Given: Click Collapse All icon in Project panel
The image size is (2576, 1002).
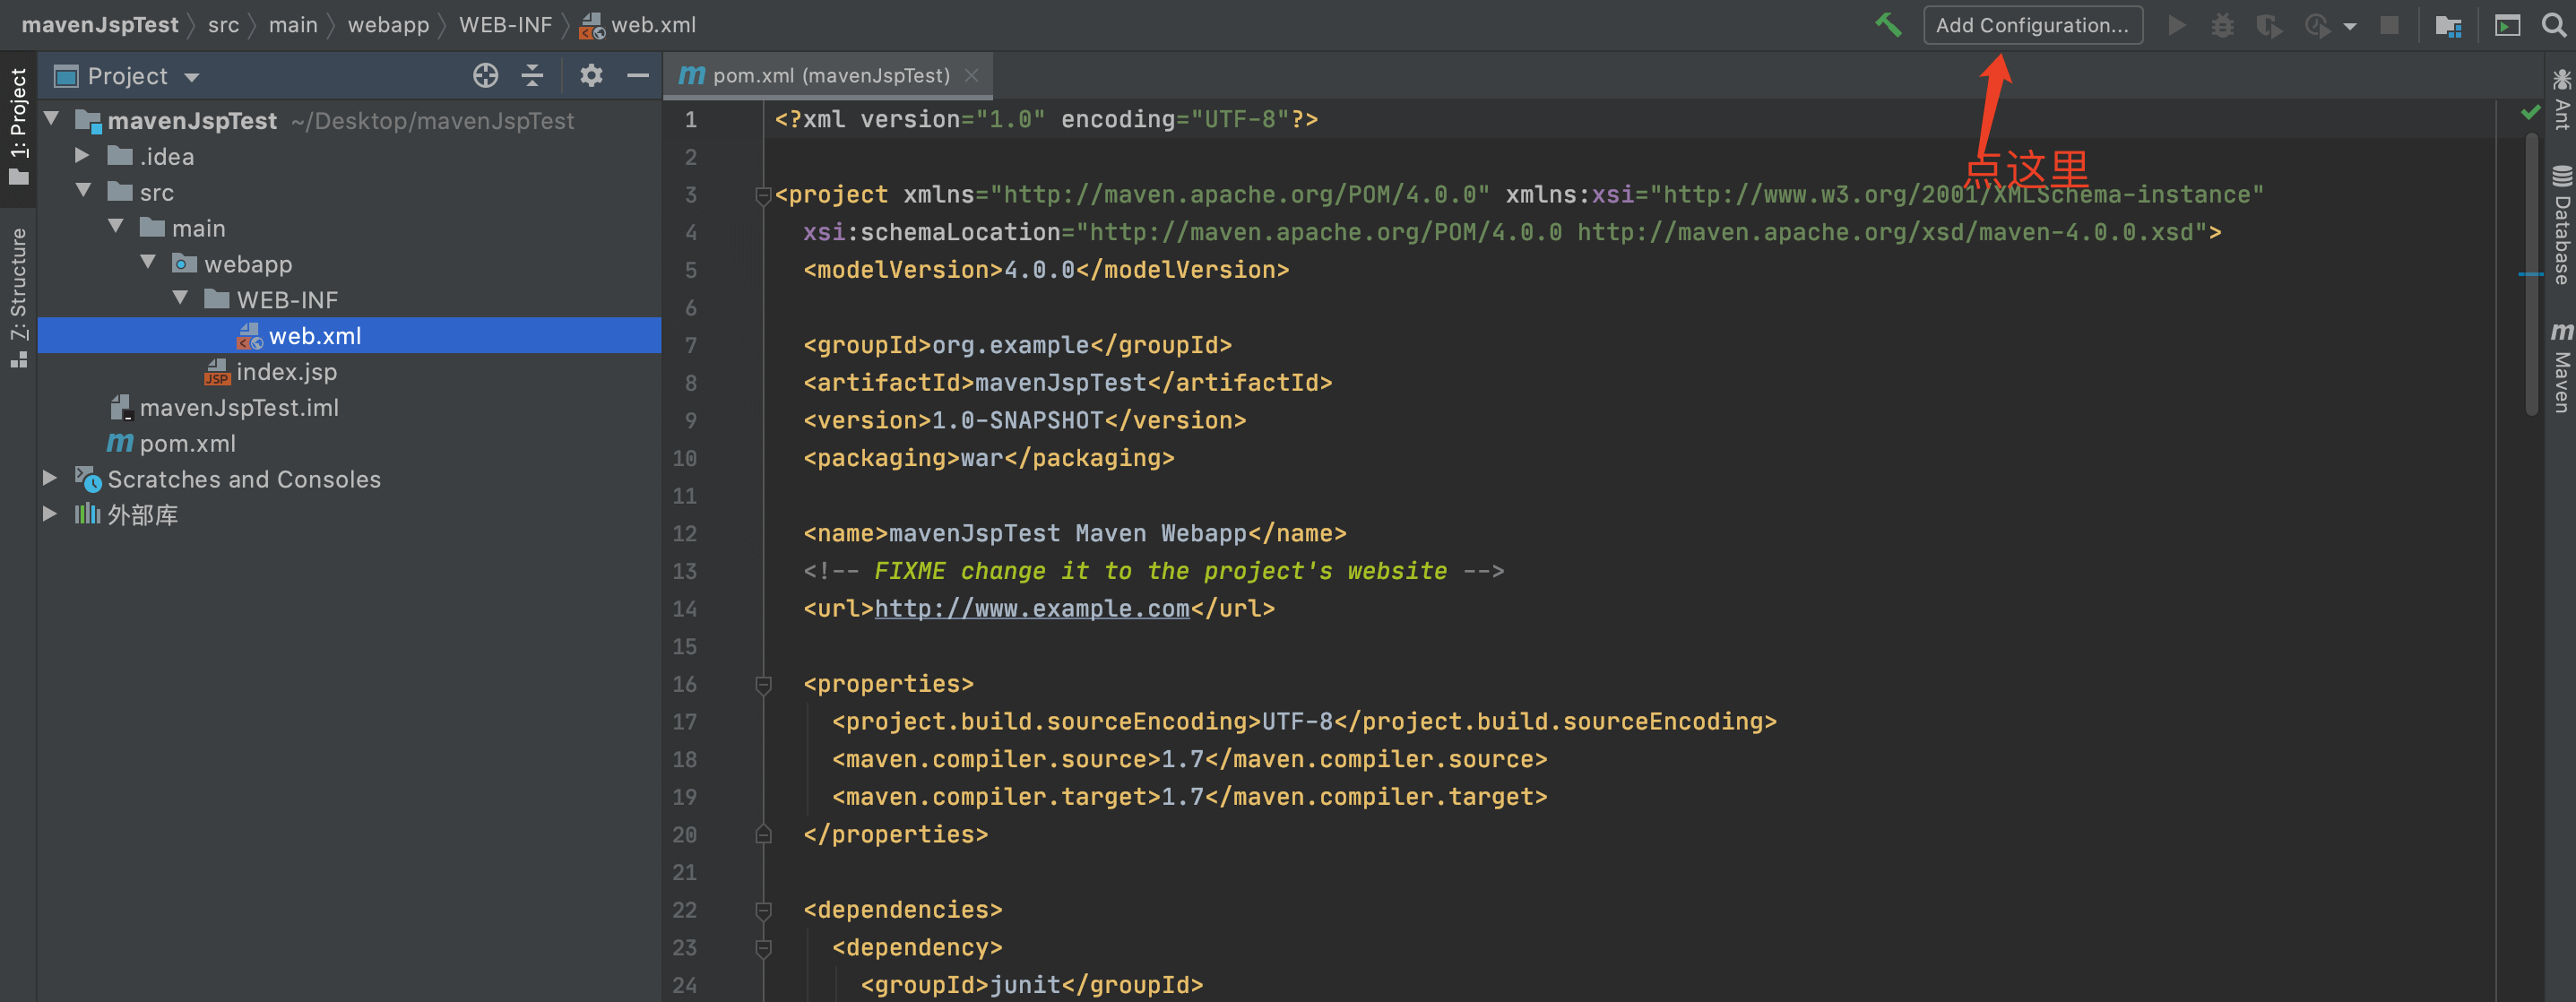Looking at the screenshot, I should tap(533, 76).
